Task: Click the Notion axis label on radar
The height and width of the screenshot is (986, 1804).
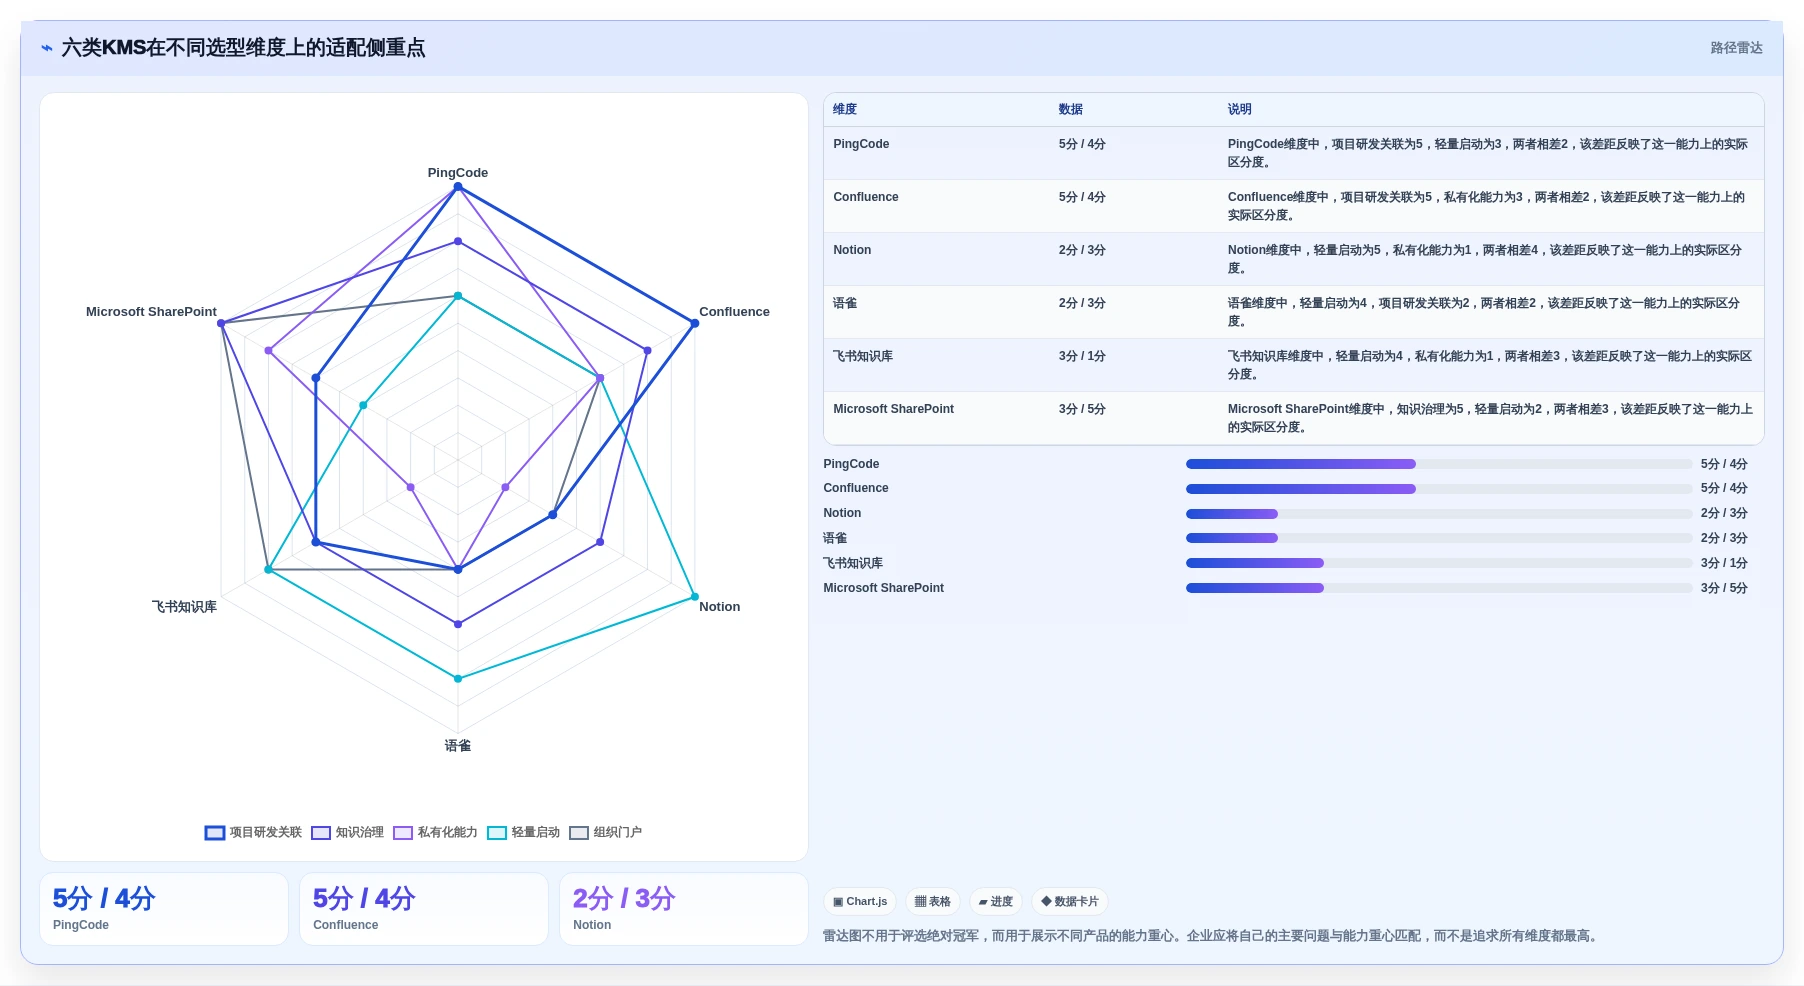Action: [719, 607]
